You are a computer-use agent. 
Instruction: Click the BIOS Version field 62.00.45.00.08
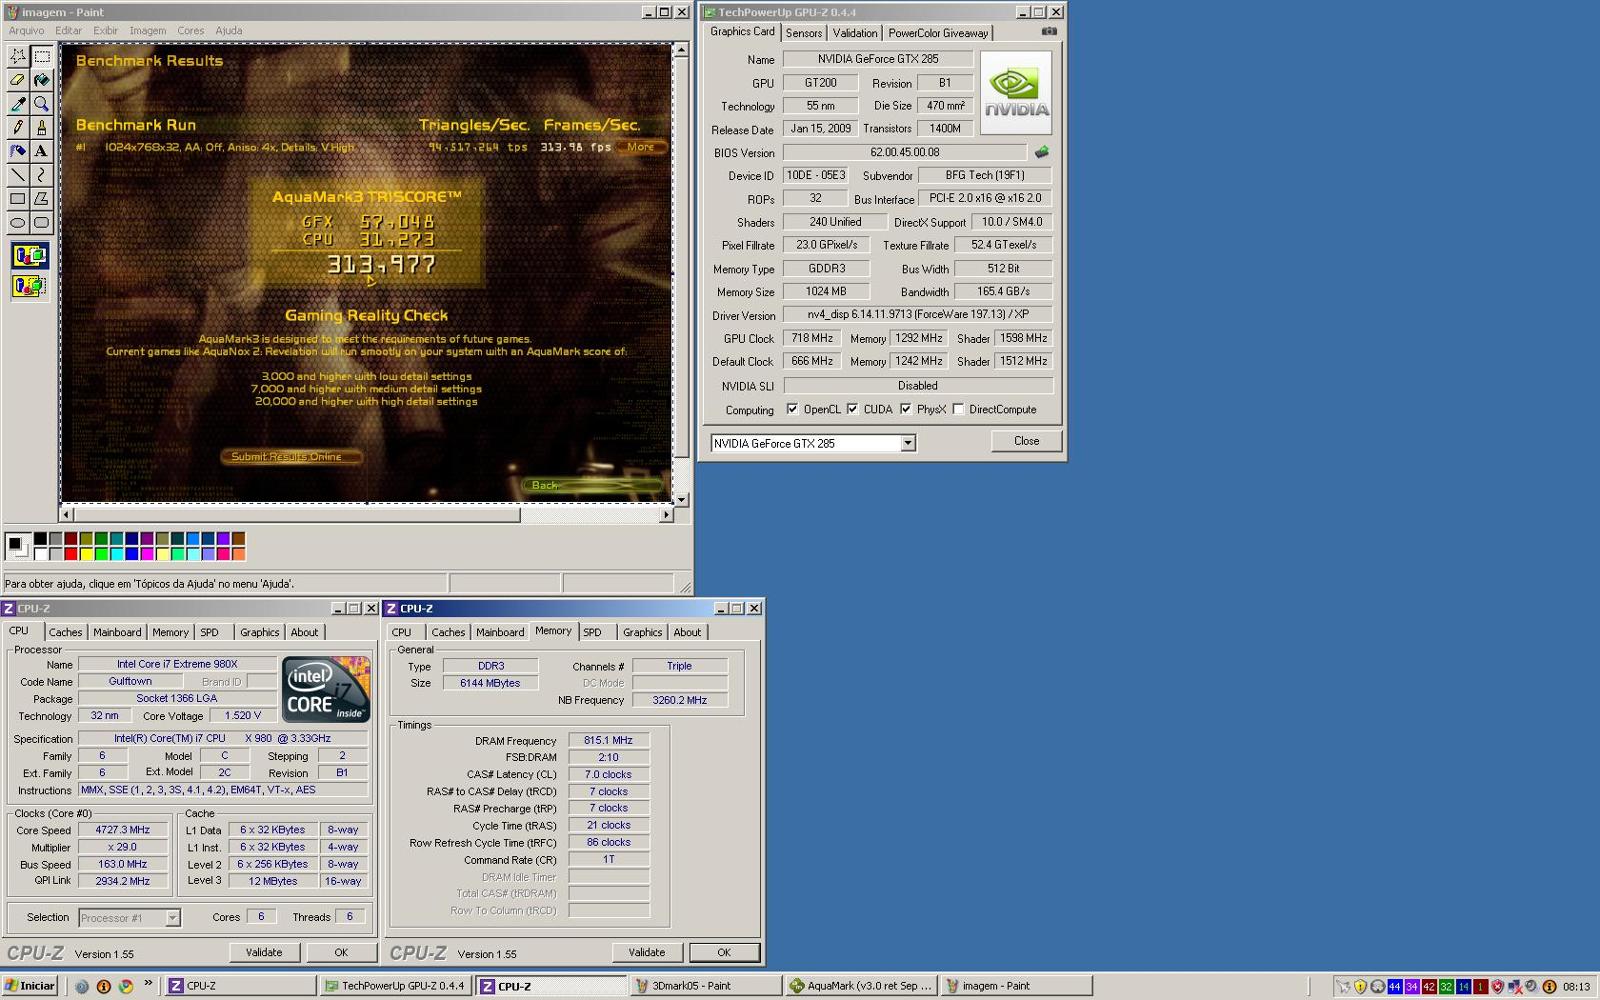[x=904, y=152]
